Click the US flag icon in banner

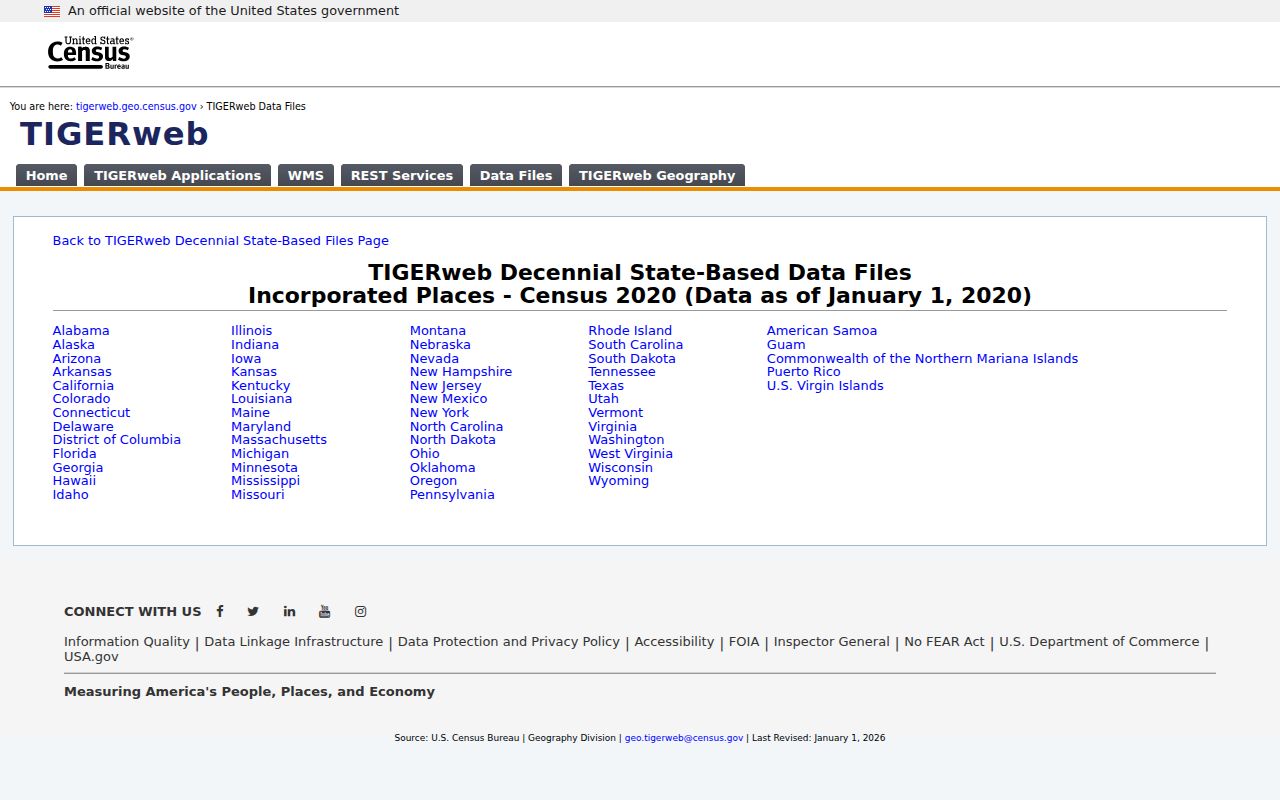(x=52, y=11)
